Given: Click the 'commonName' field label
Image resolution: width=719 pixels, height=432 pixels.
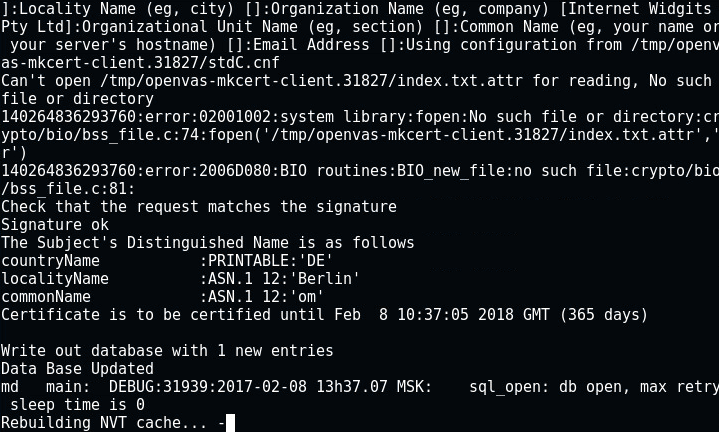Looking at the screenshot, I should pyautogui.click(x=46, y=297).
